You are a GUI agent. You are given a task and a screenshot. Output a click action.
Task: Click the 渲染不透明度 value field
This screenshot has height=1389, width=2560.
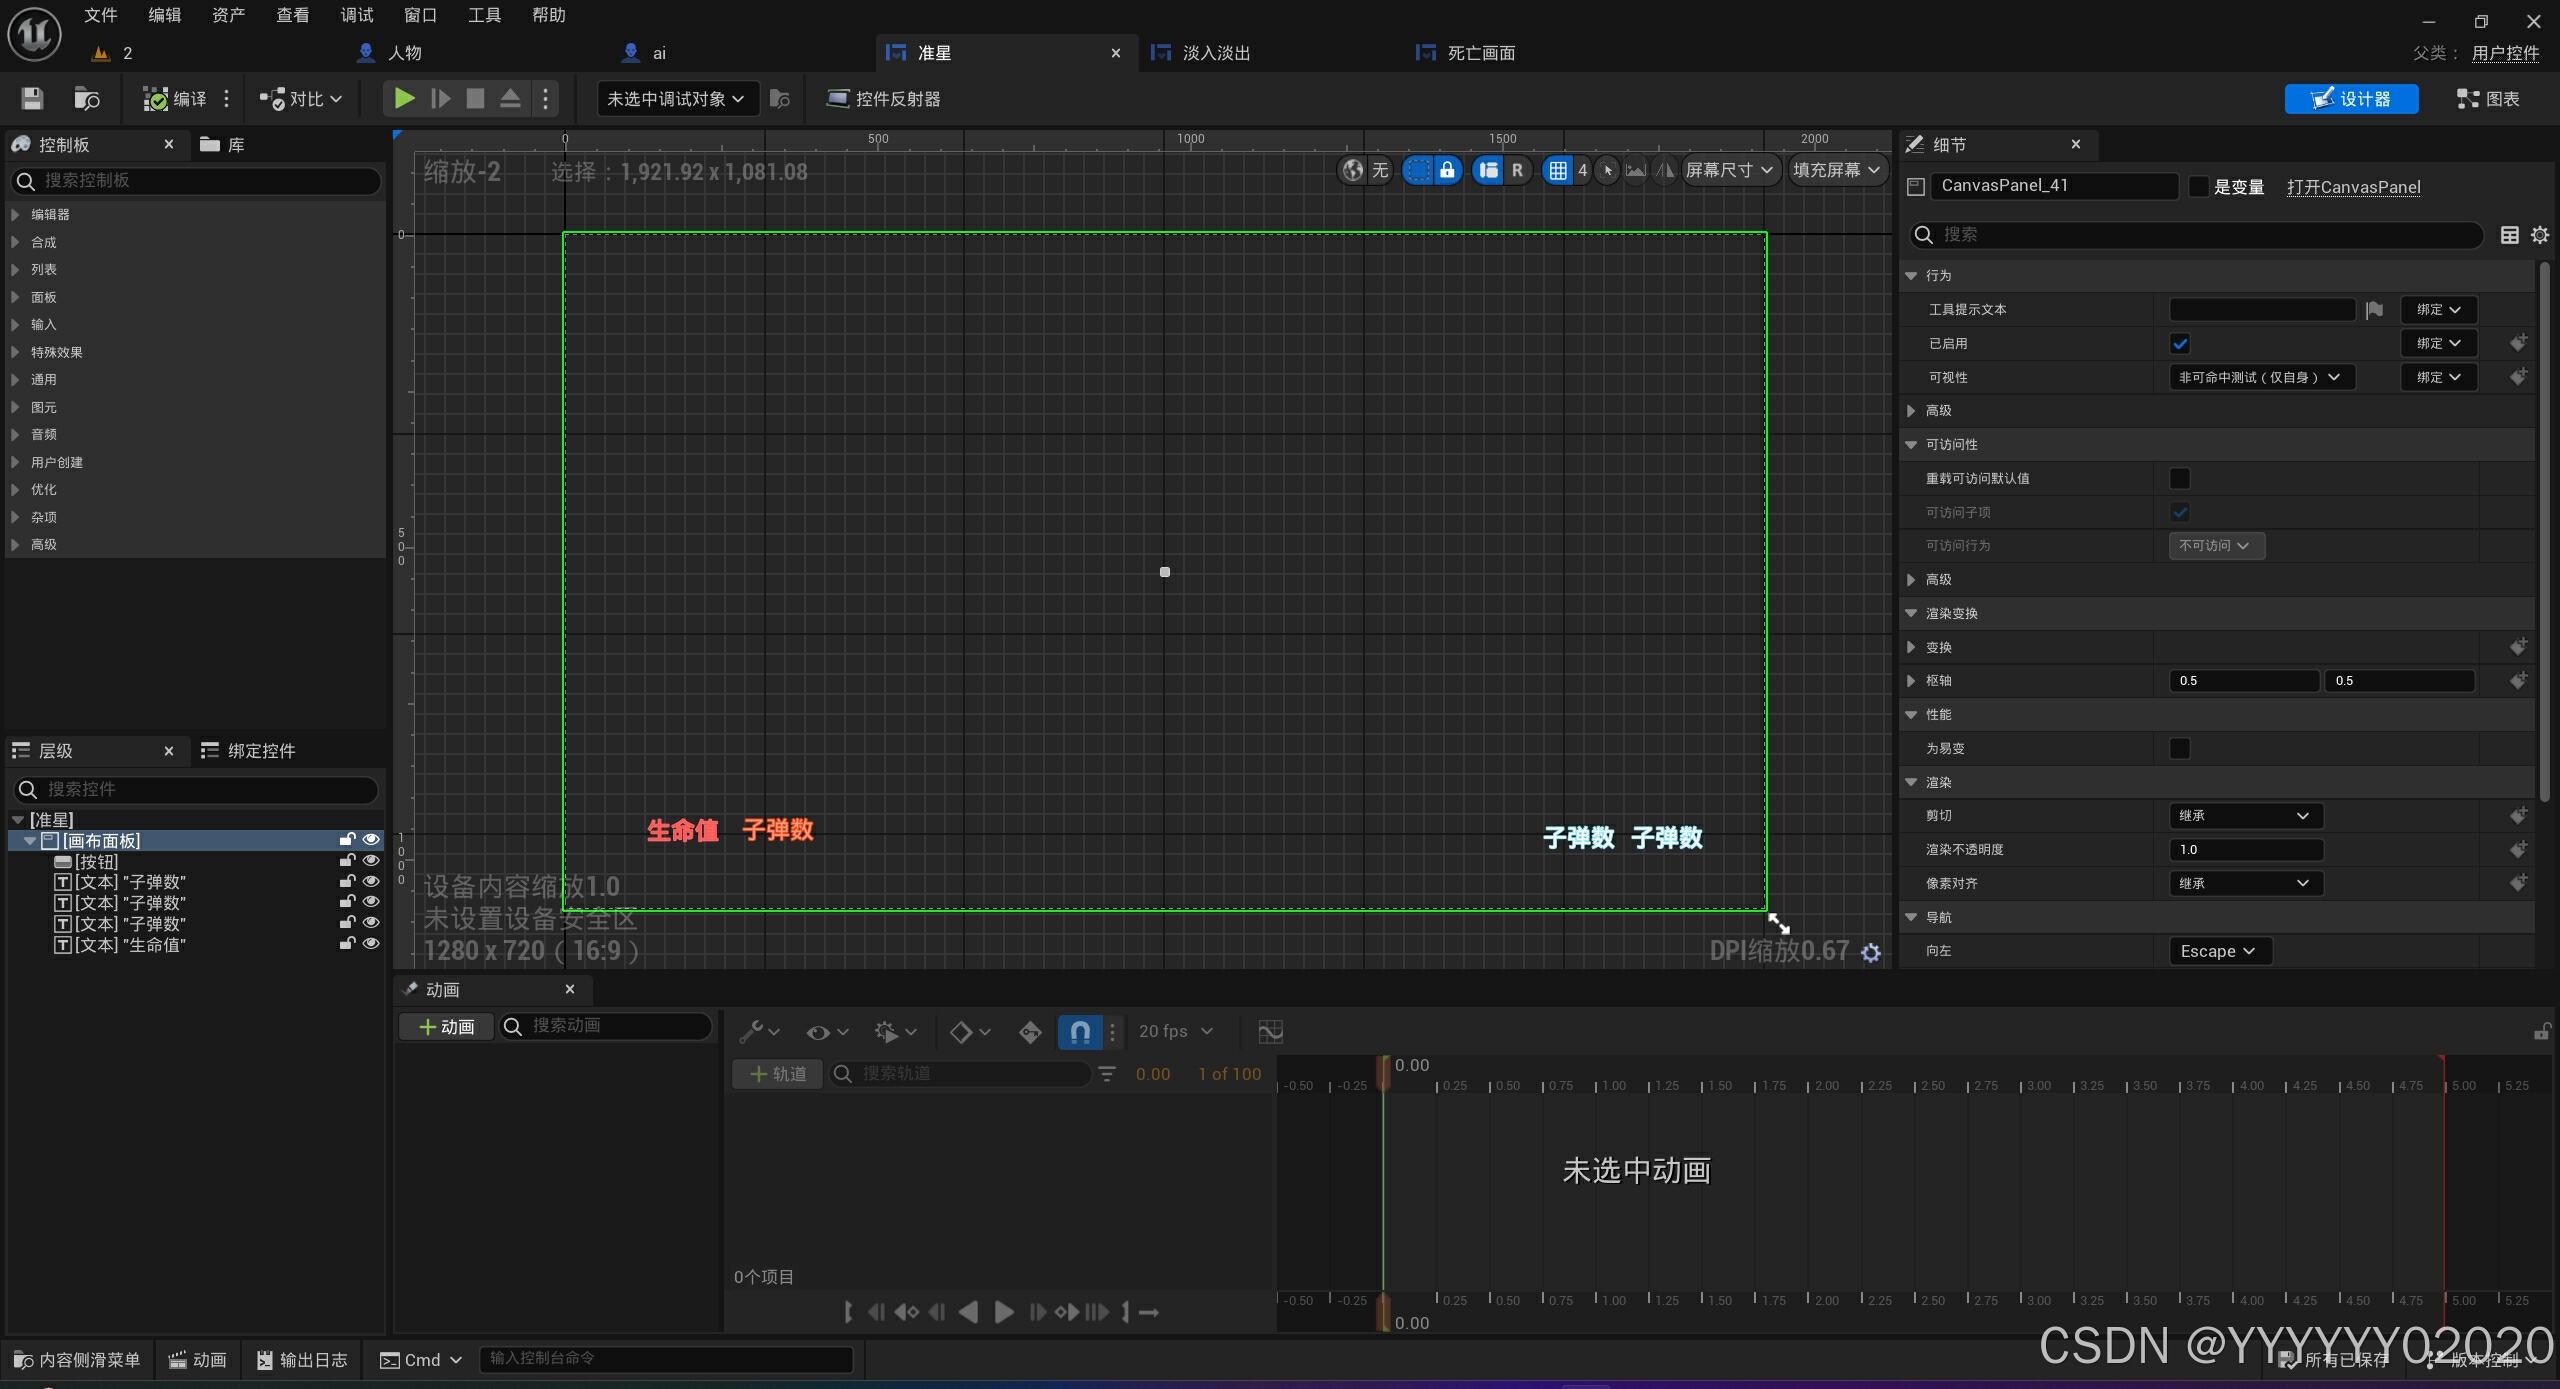(2245, 849)
